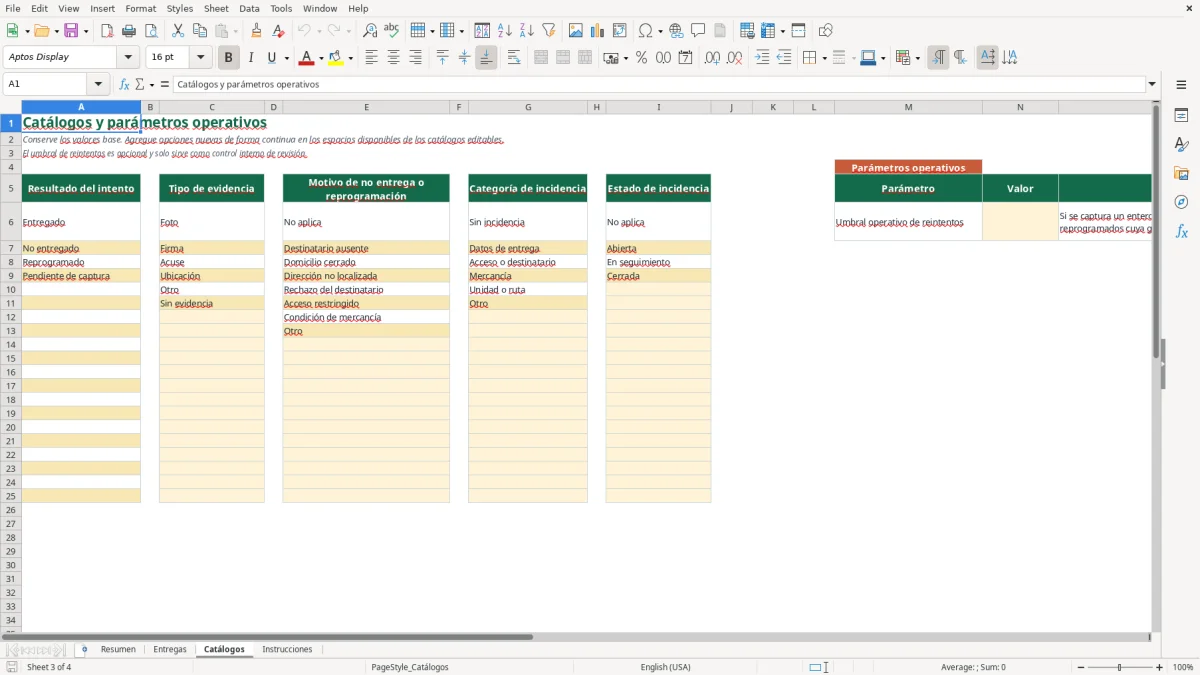Image resolution: width=1200 pixels, height=675 pixels.
Task: Switch to the Entregas sheet tab
Action: pyautogui.click(x=170, y=650)
